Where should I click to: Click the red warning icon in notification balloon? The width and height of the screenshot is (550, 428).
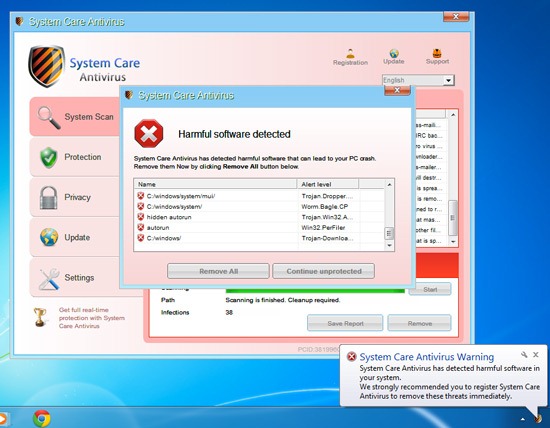[351, 357]
